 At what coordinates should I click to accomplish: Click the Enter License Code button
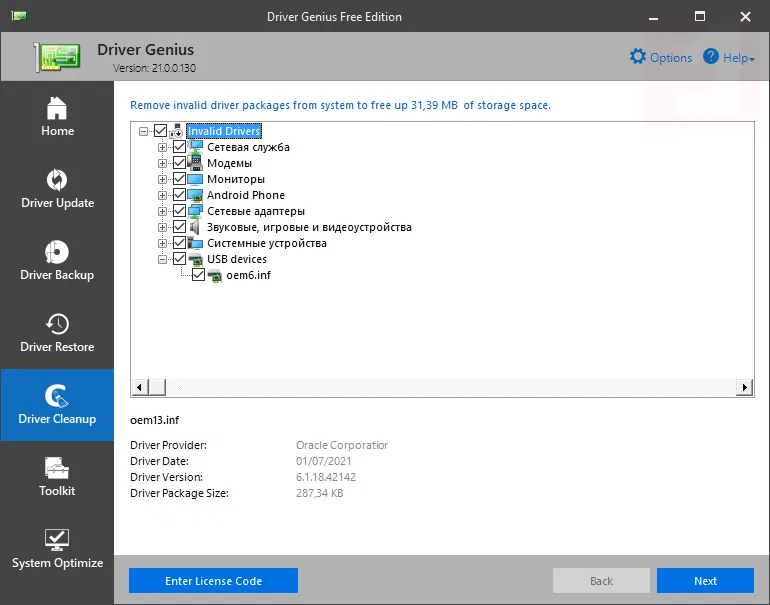[x=213, y=581]
